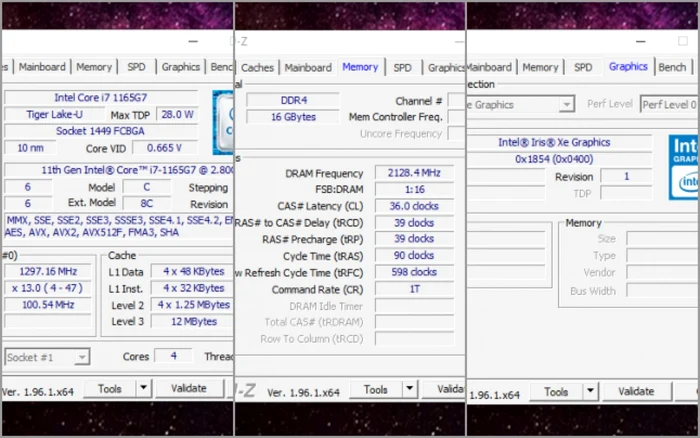This screenshot has height=438, width=700.
Task: Minimize the right CPU-Z window
Action: point(641,42)
